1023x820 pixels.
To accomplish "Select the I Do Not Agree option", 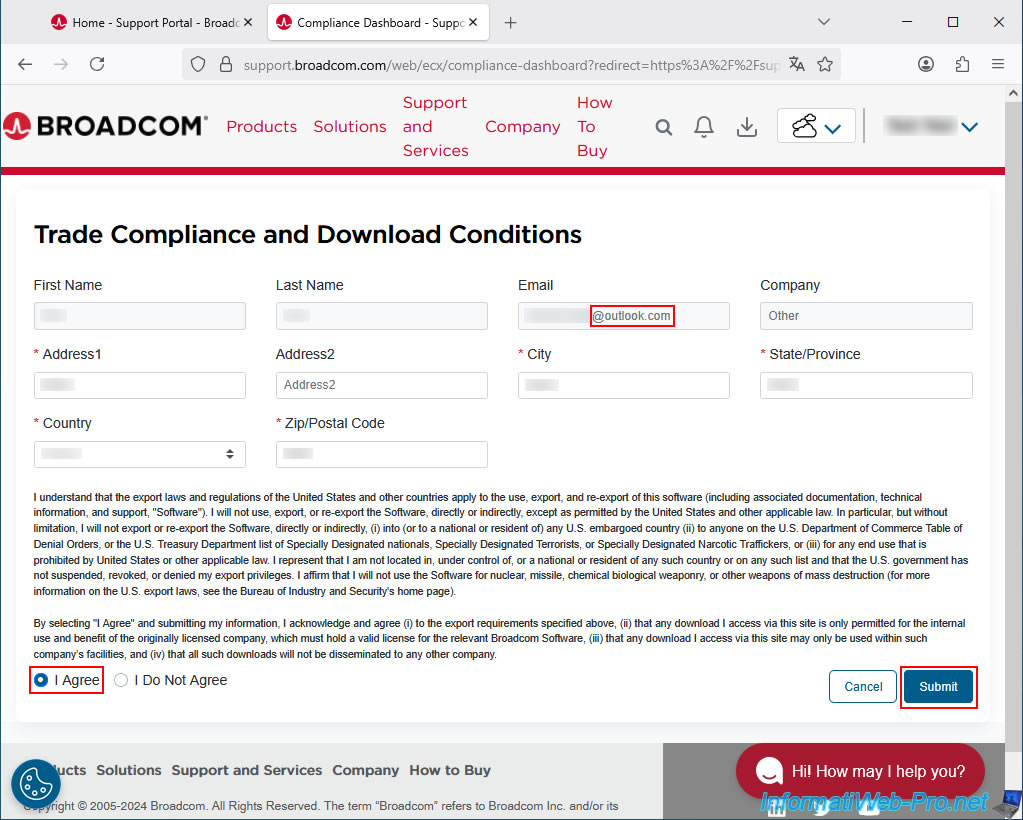I will [x=121, y=680].
